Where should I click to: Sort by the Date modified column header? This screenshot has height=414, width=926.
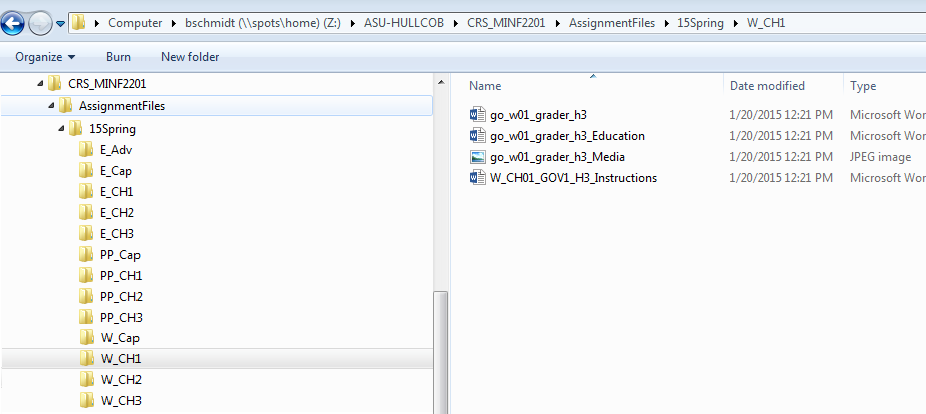[767, 86]
